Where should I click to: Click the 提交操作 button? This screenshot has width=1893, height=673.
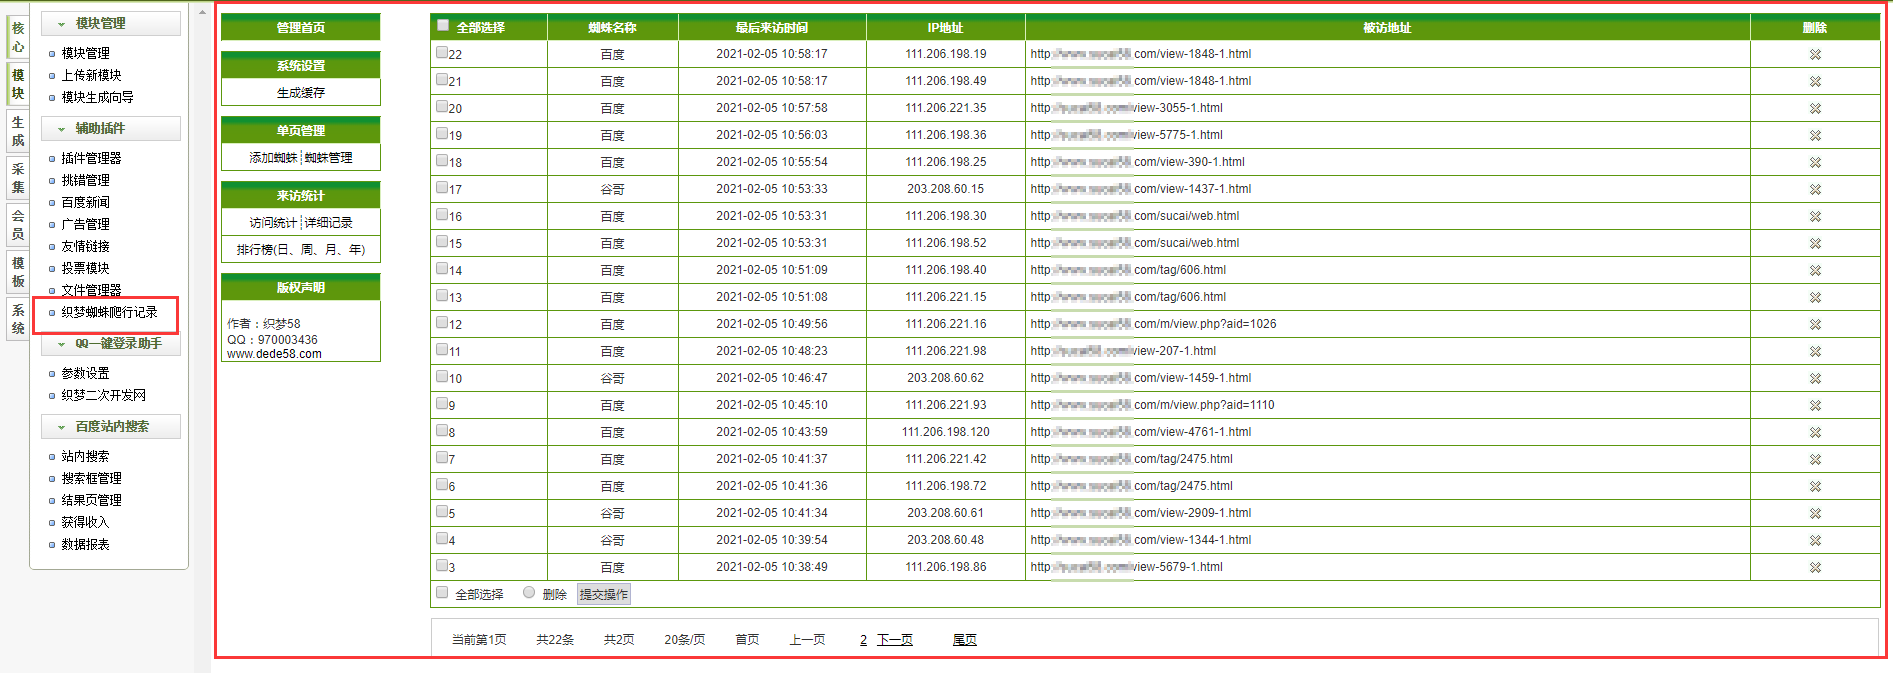[x=604, y=594]
